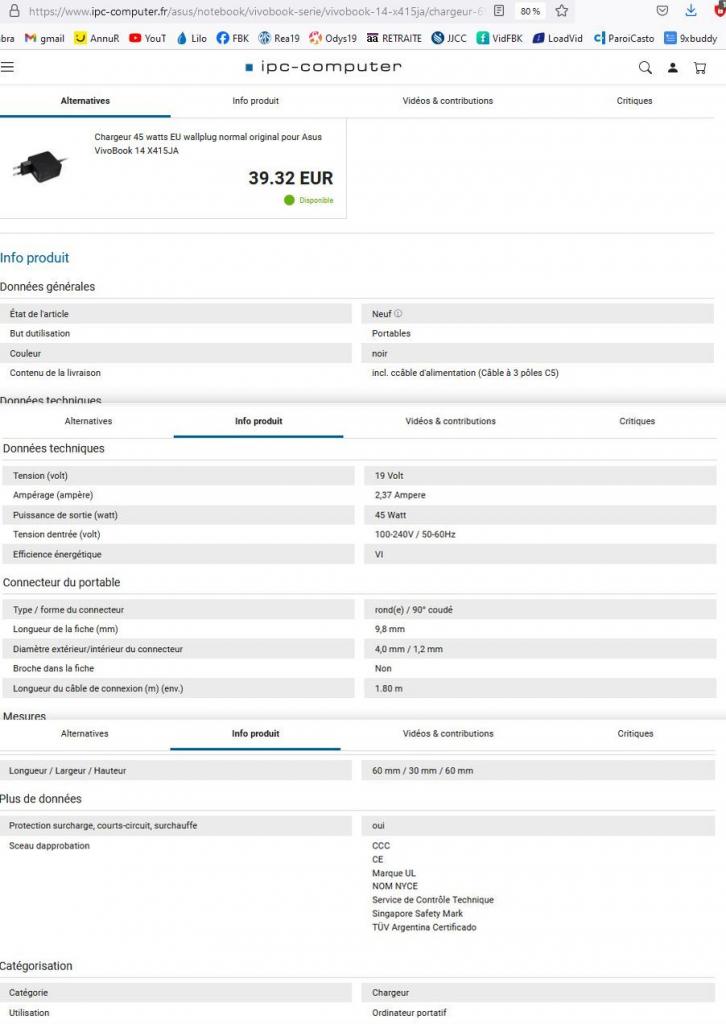Click the Efficience énergétique label
This screenshot has width=726, height=1024.
[57, 554]
